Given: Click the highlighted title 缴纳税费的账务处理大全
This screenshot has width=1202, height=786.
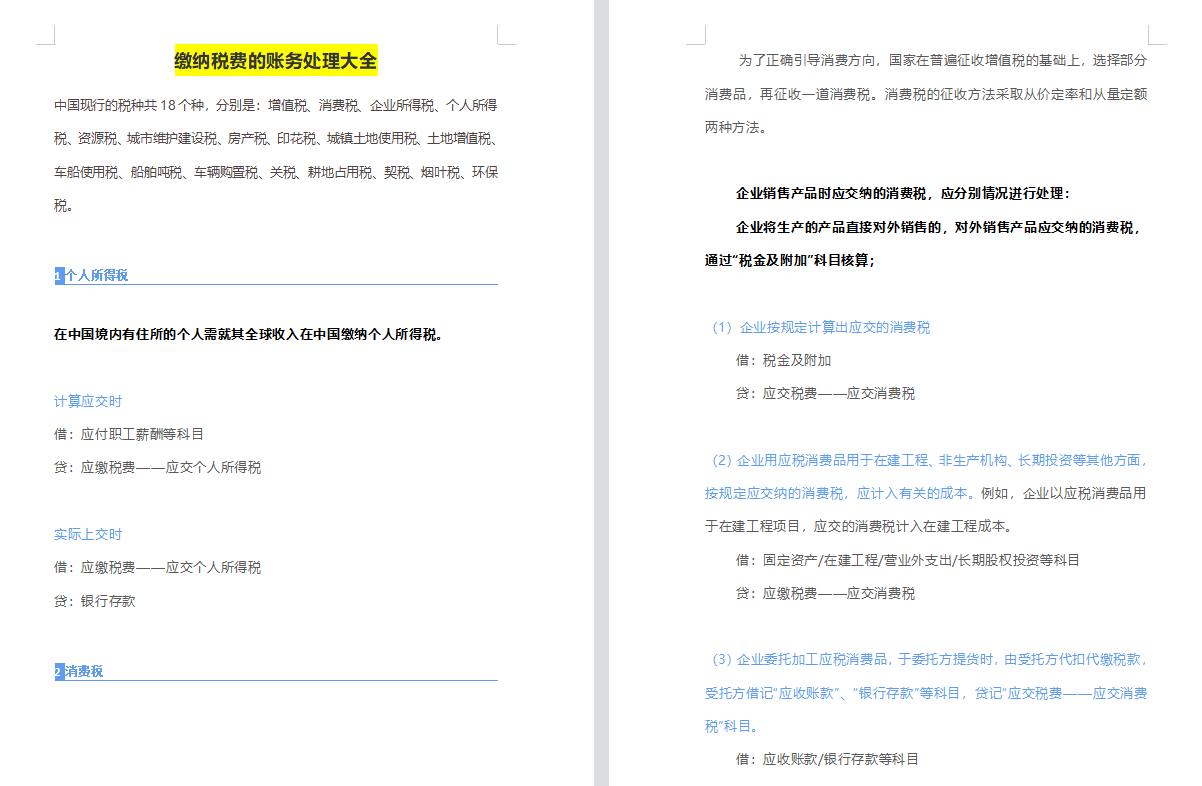Looking at the screenshot, I should tap(274, 60).
